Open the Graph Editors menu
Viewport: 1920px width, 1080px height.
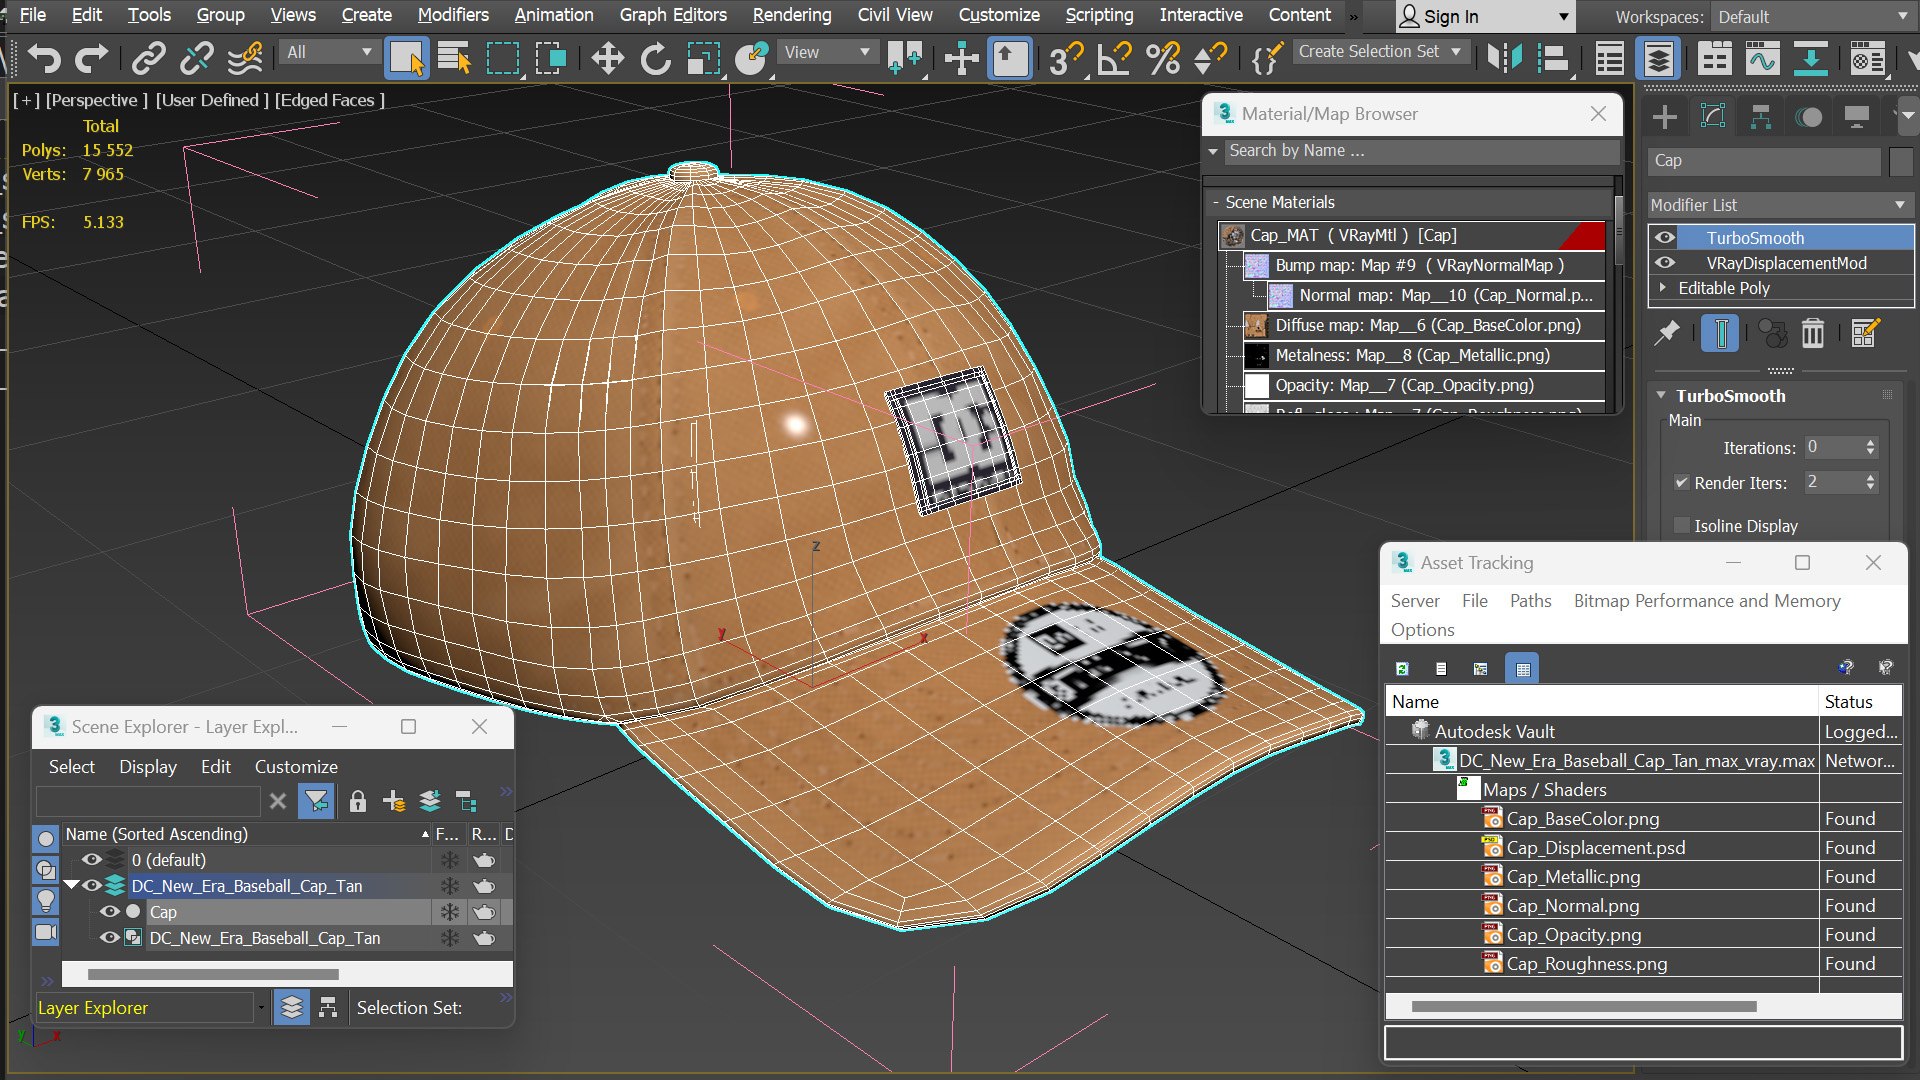[673, 15]
